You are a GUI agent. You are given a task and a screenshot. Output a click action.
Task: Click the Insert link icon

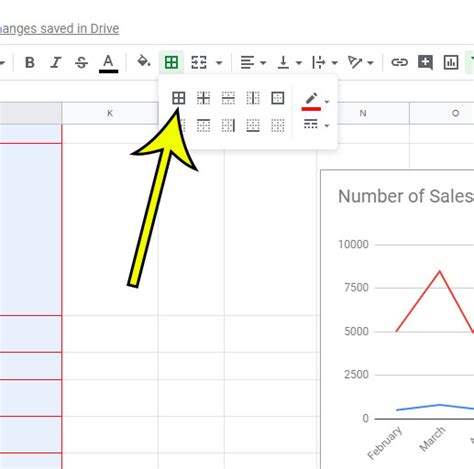[399, 62]
